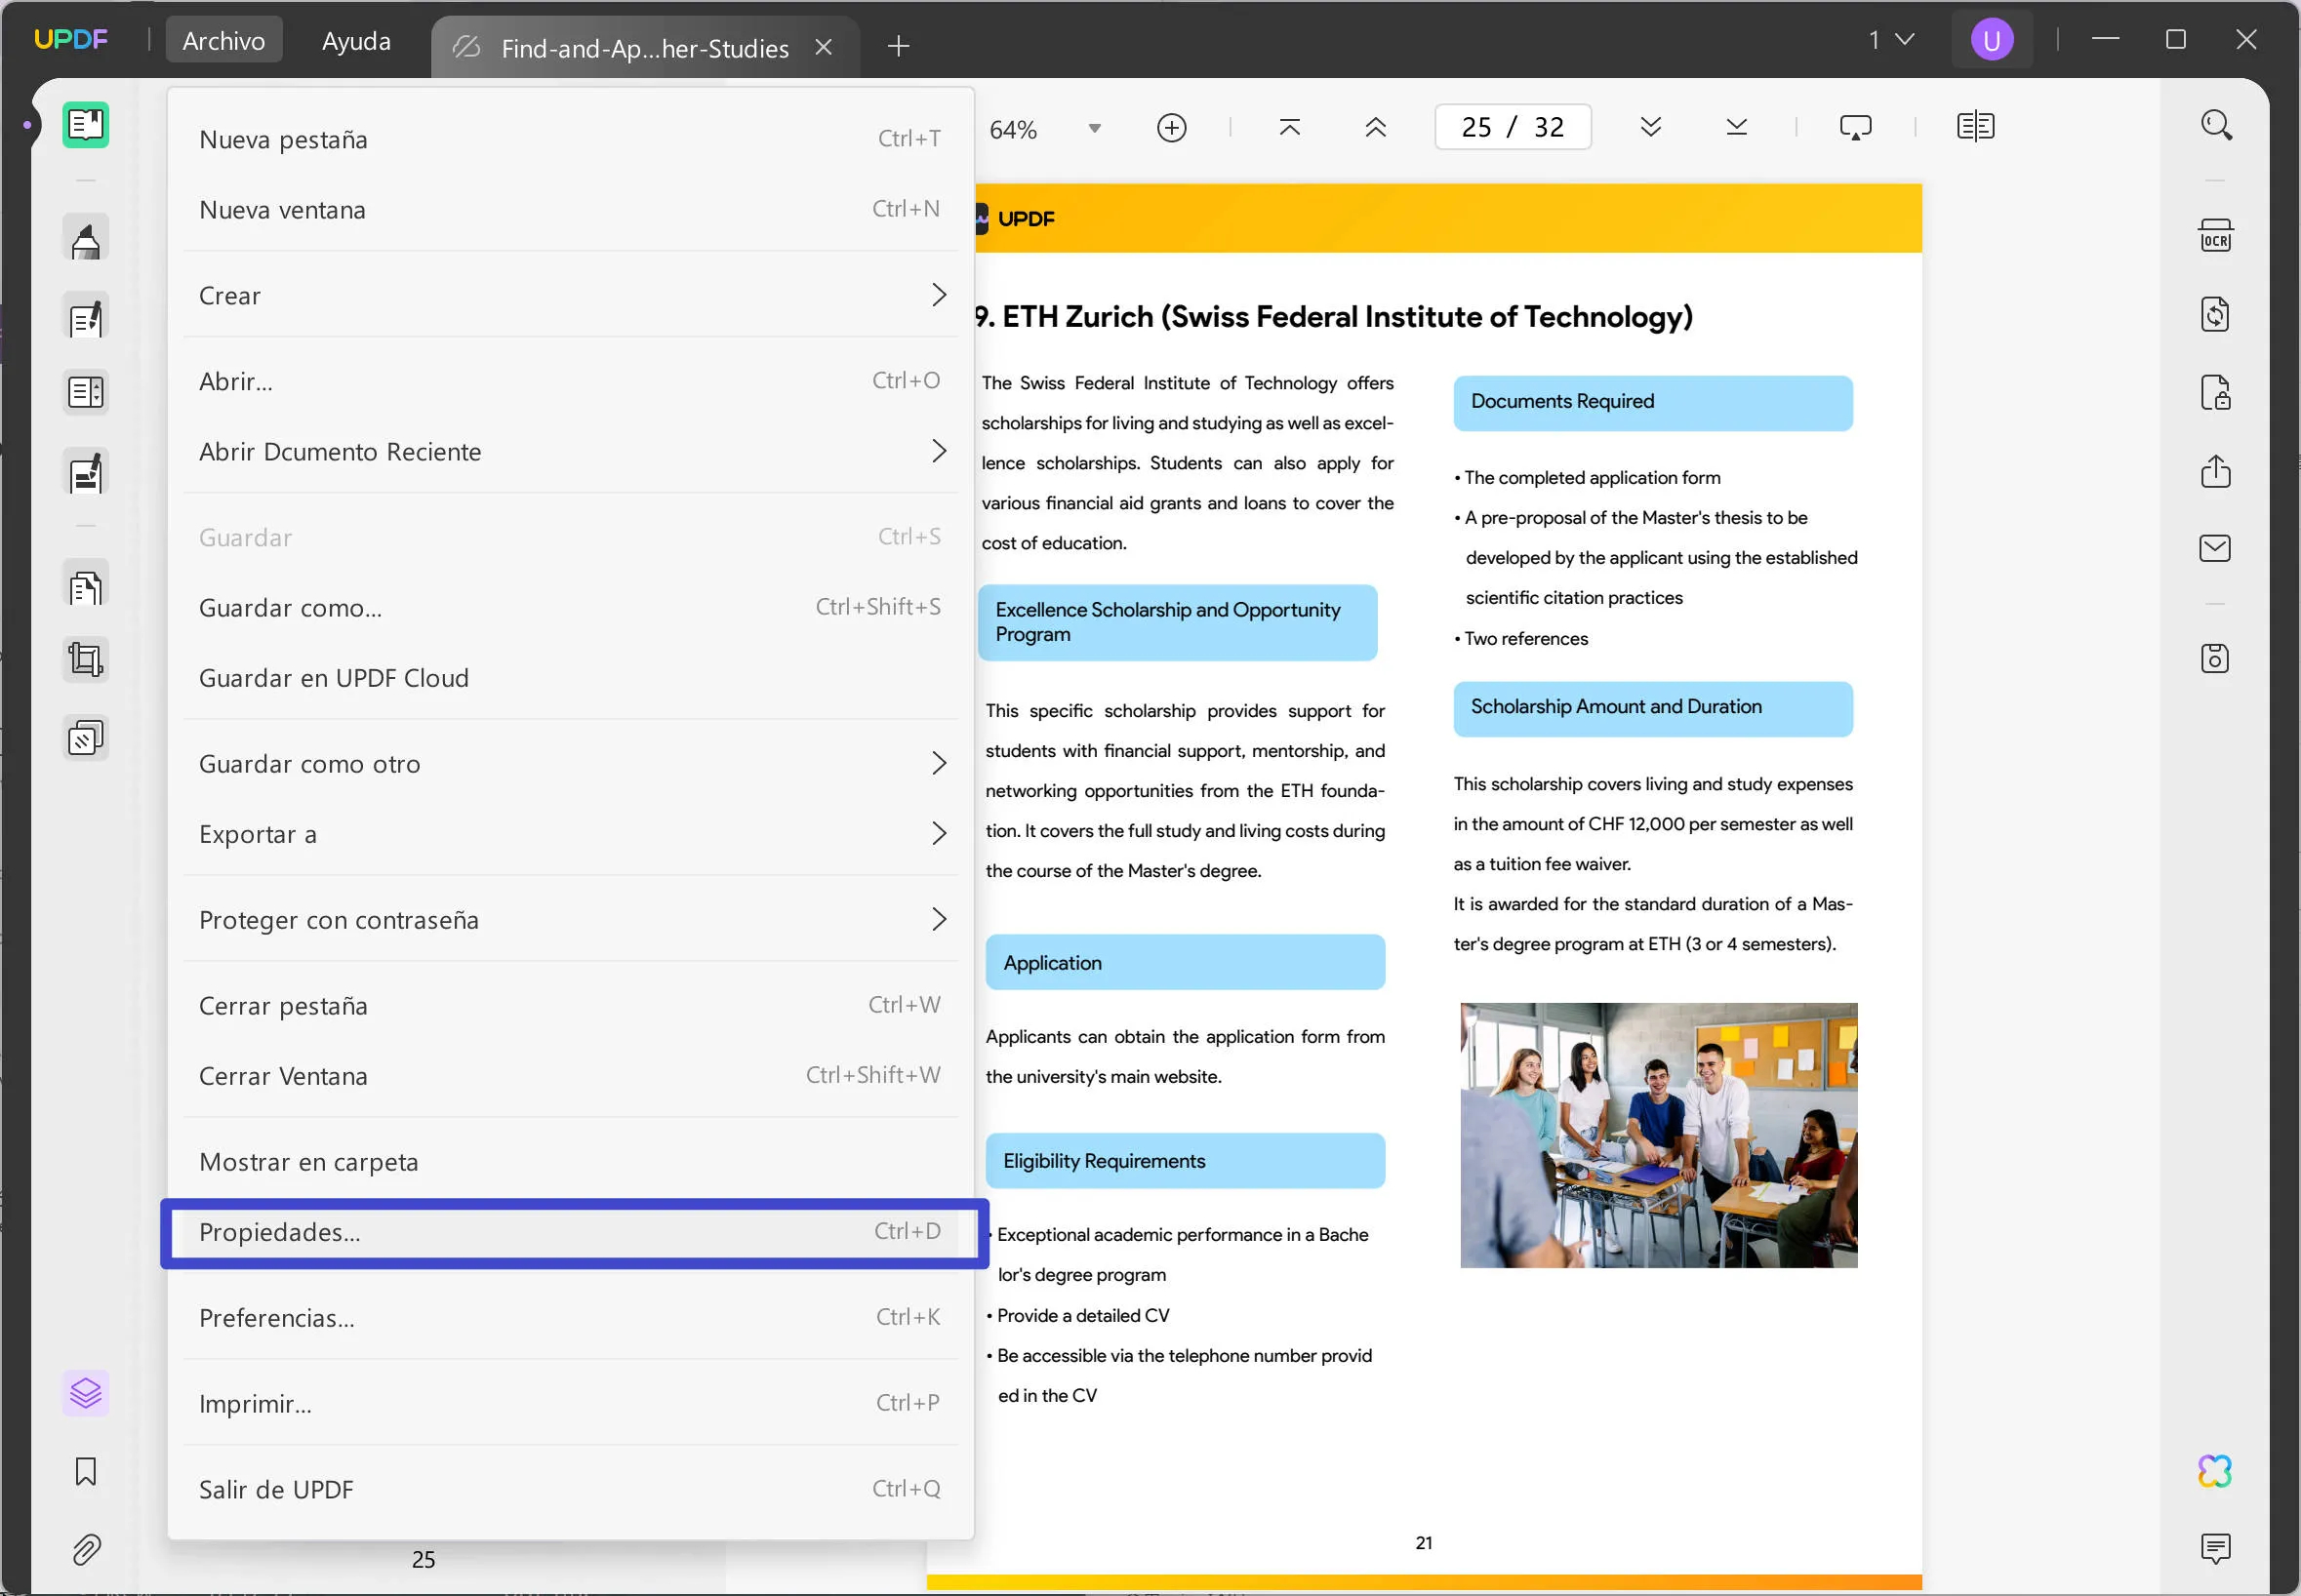Image resolution: width=2301 pixels, height=1596 pixels.
Task: Choose Guardar como... menu entry
Action: [x=572, y=607]
